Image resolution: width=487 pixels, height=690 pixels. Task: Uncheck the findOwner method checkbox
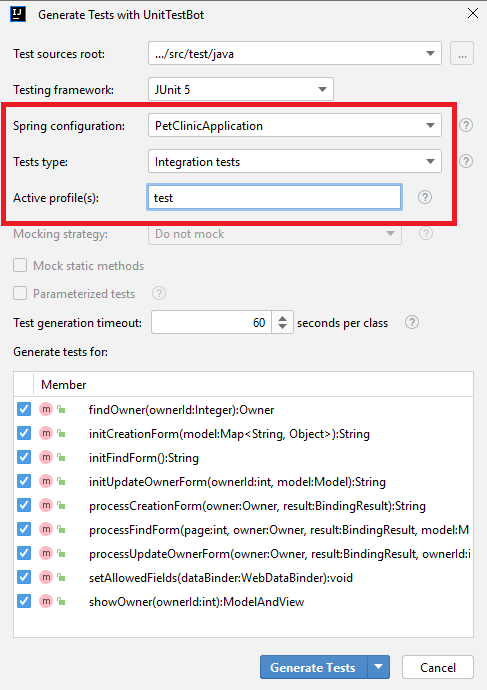click(x=24, y=409)
